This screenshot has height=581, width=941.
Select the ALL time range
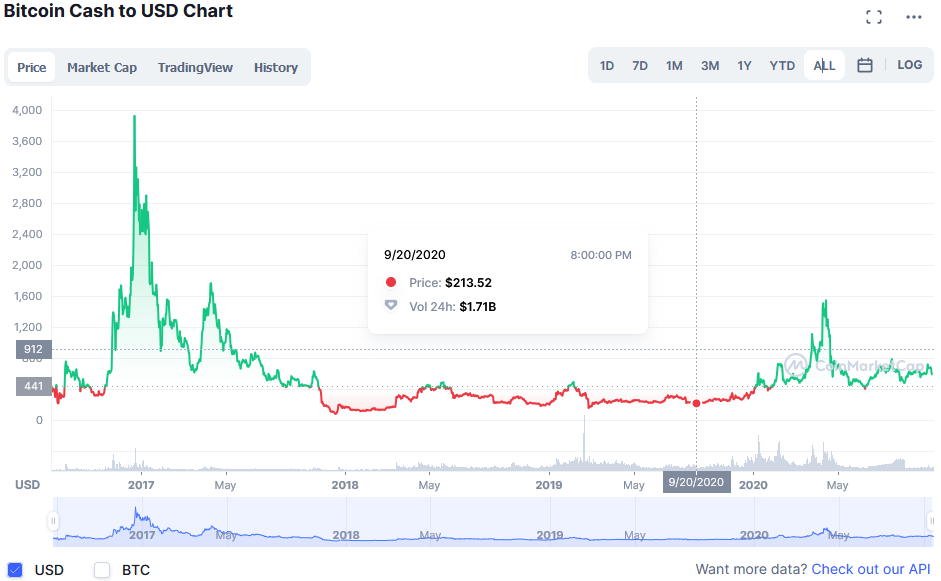825,65
